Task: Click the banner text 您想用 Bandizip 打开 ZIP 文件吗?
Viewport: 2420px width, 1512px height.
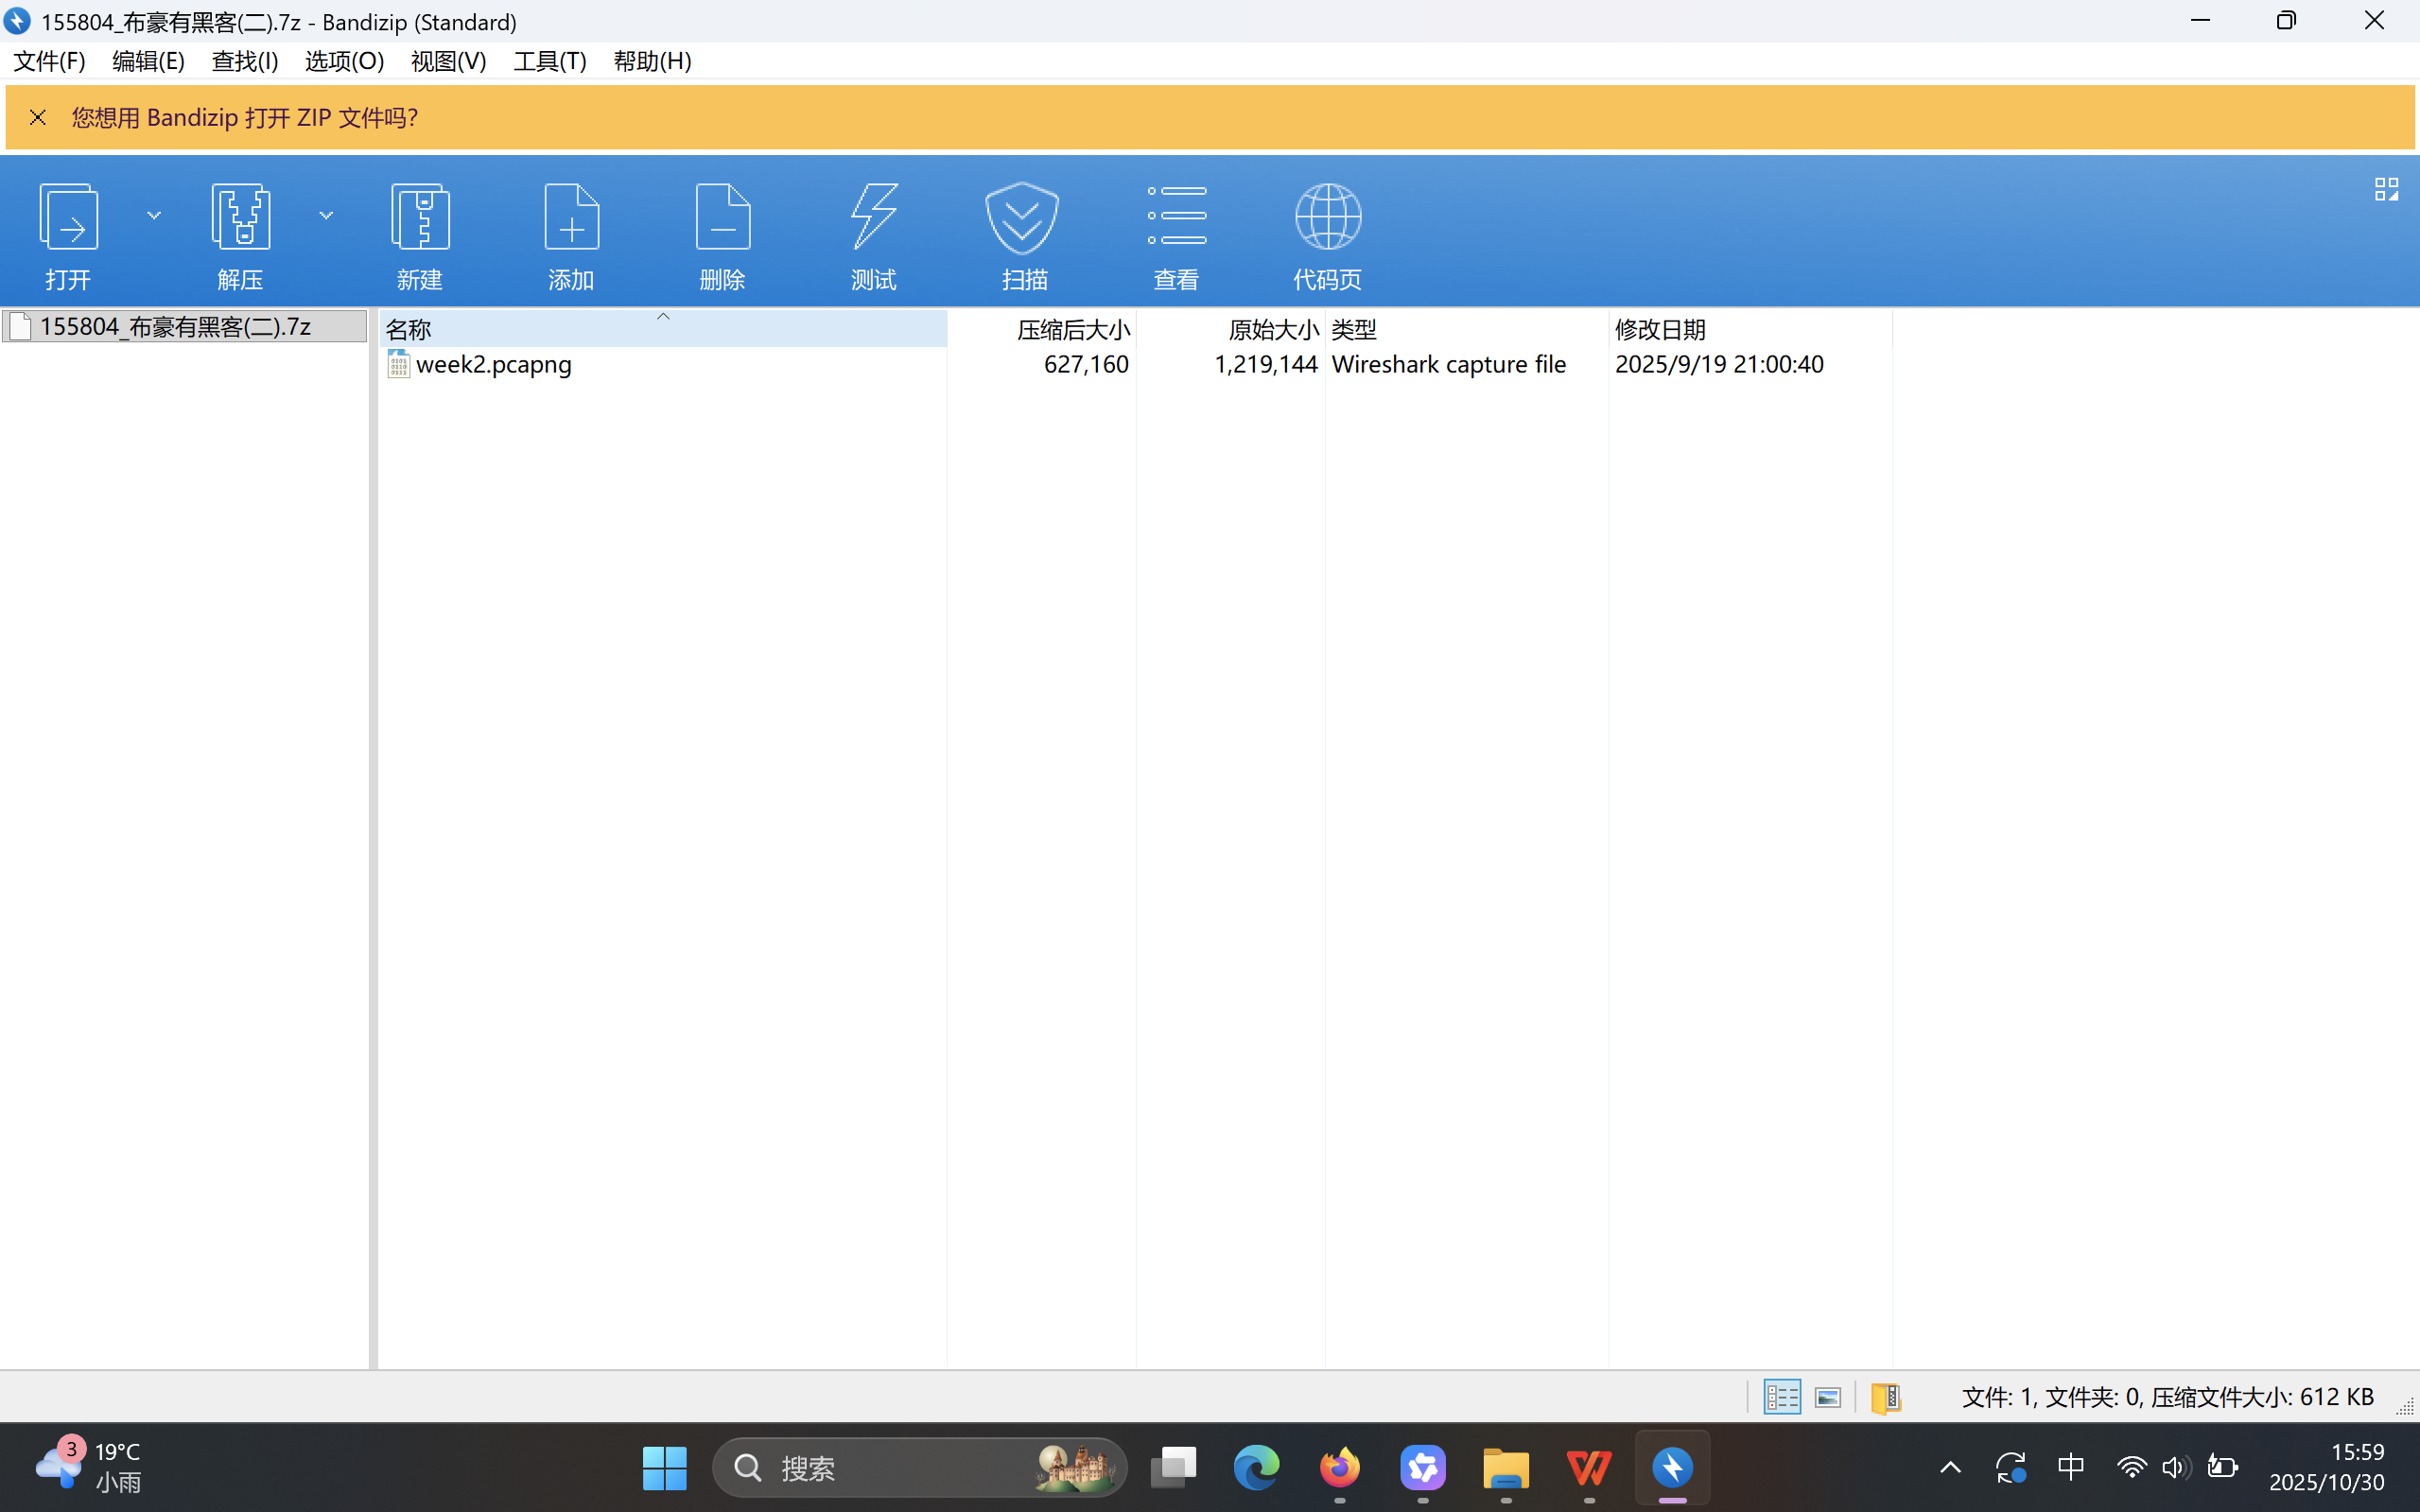Action: tap(245, 118)
